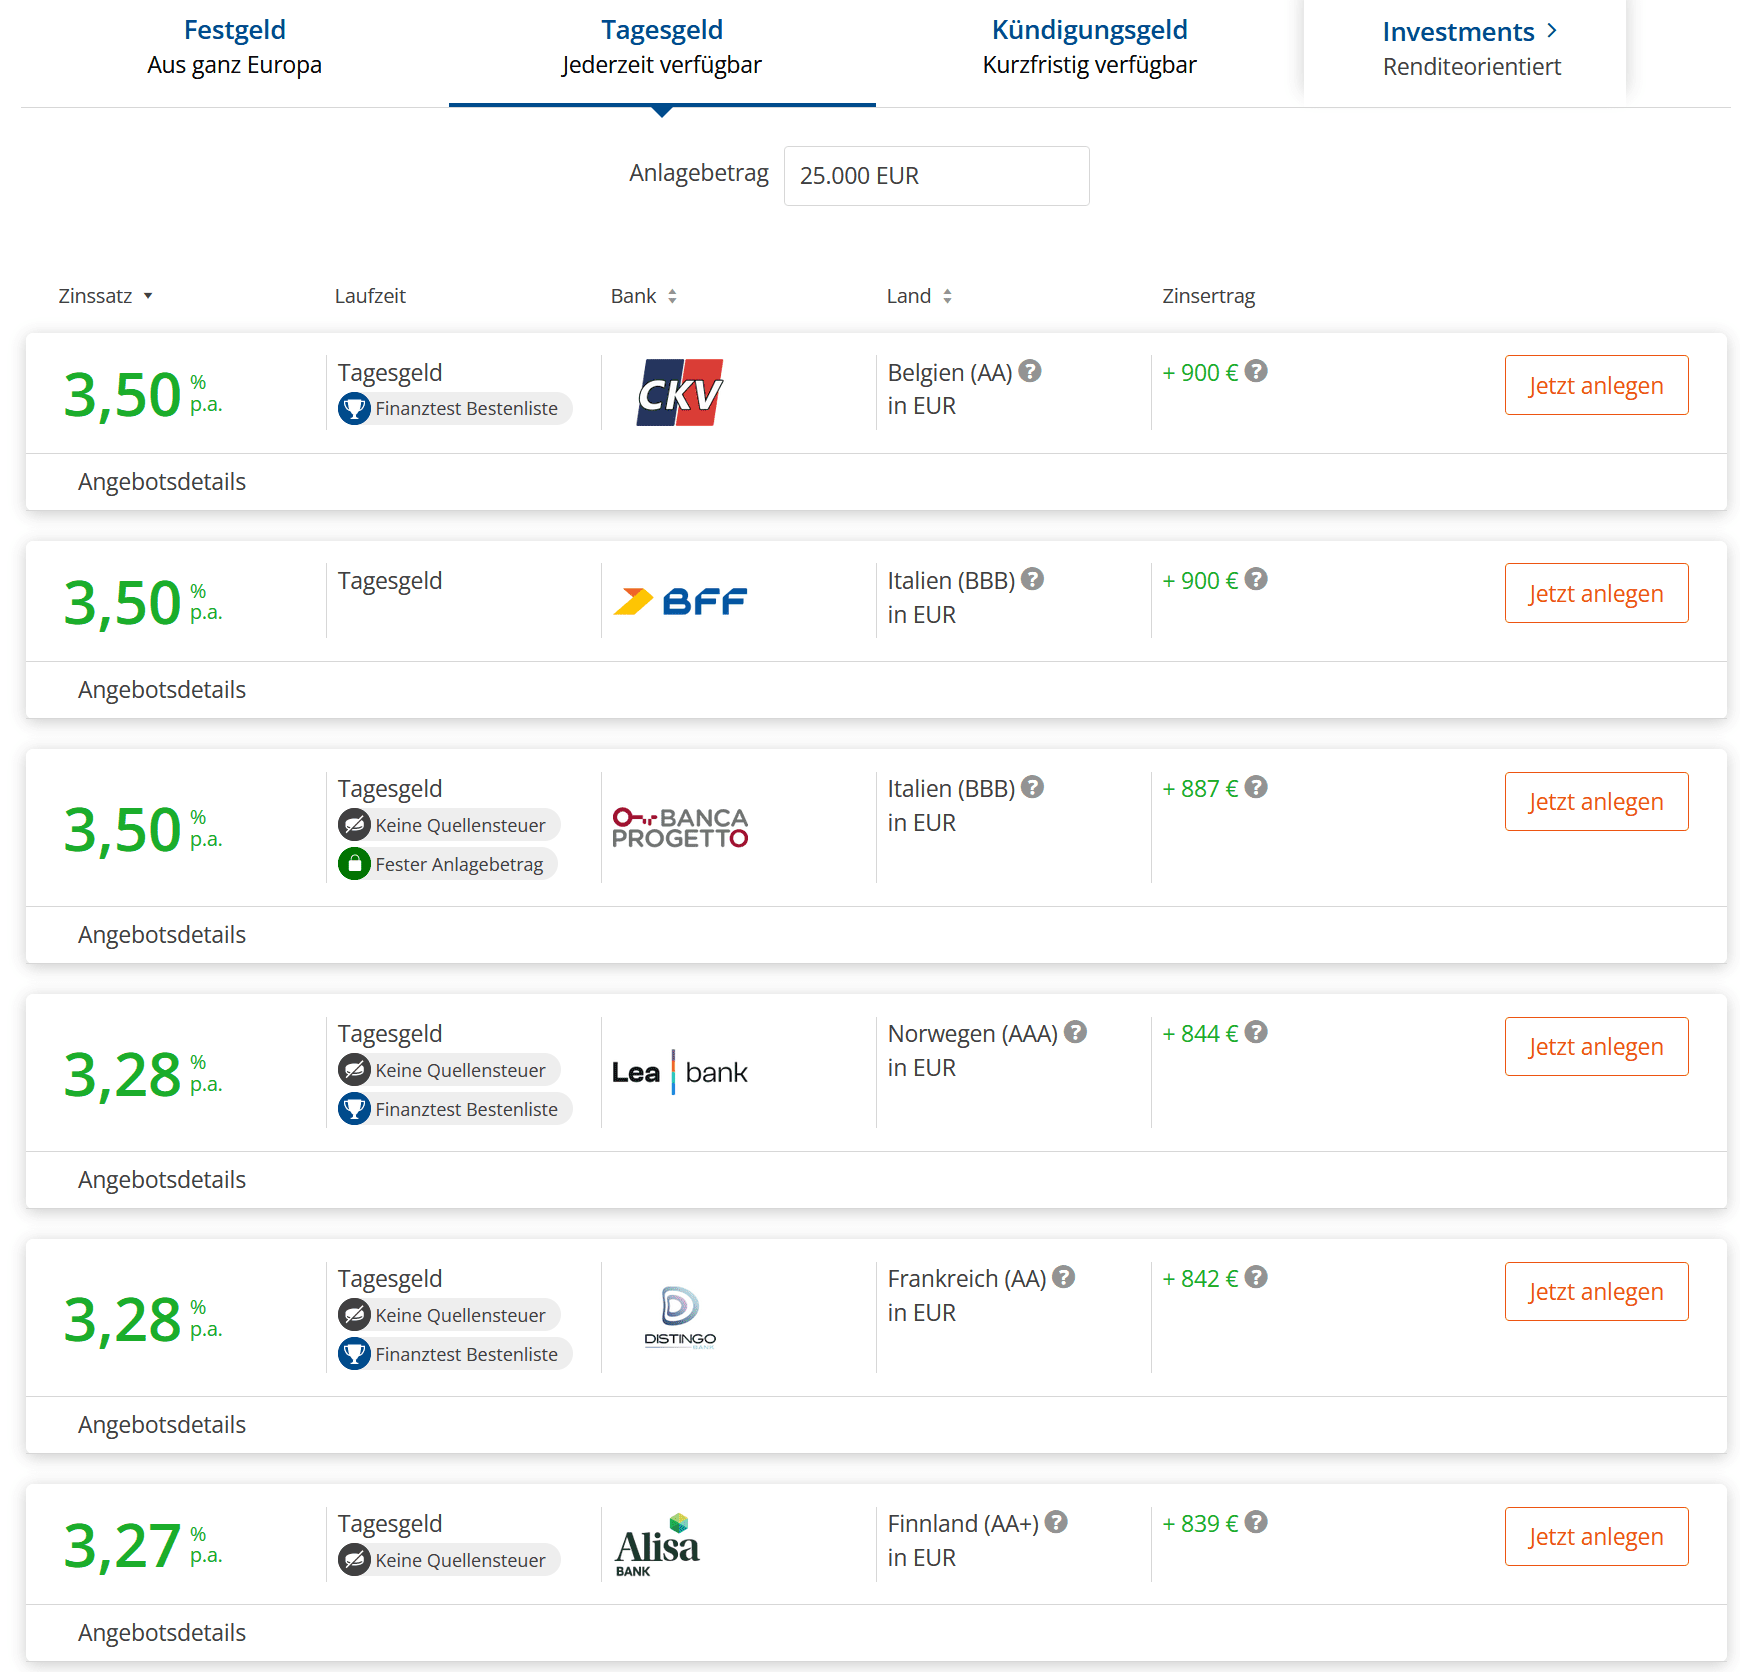Click Jetzt anlegen for the BFF offer
Image resolution: width=1740 pixels, height=1672 pixels.
click(1596, 593)
